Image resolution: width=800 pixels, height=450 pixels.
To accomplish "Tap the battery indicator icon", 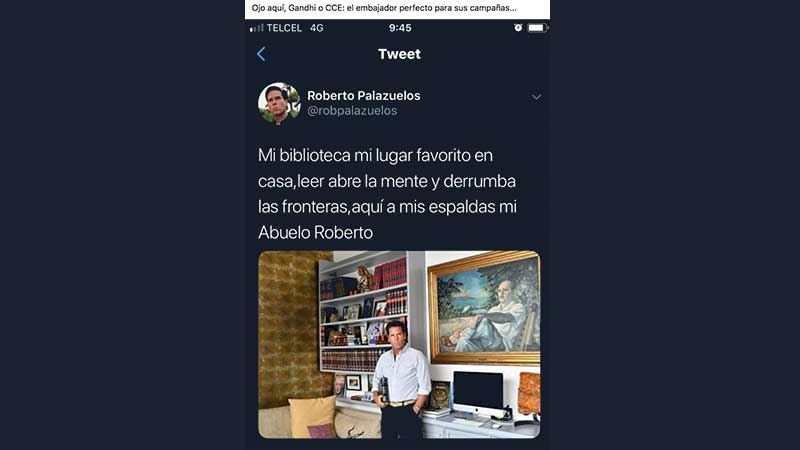I will coord(537,28).
